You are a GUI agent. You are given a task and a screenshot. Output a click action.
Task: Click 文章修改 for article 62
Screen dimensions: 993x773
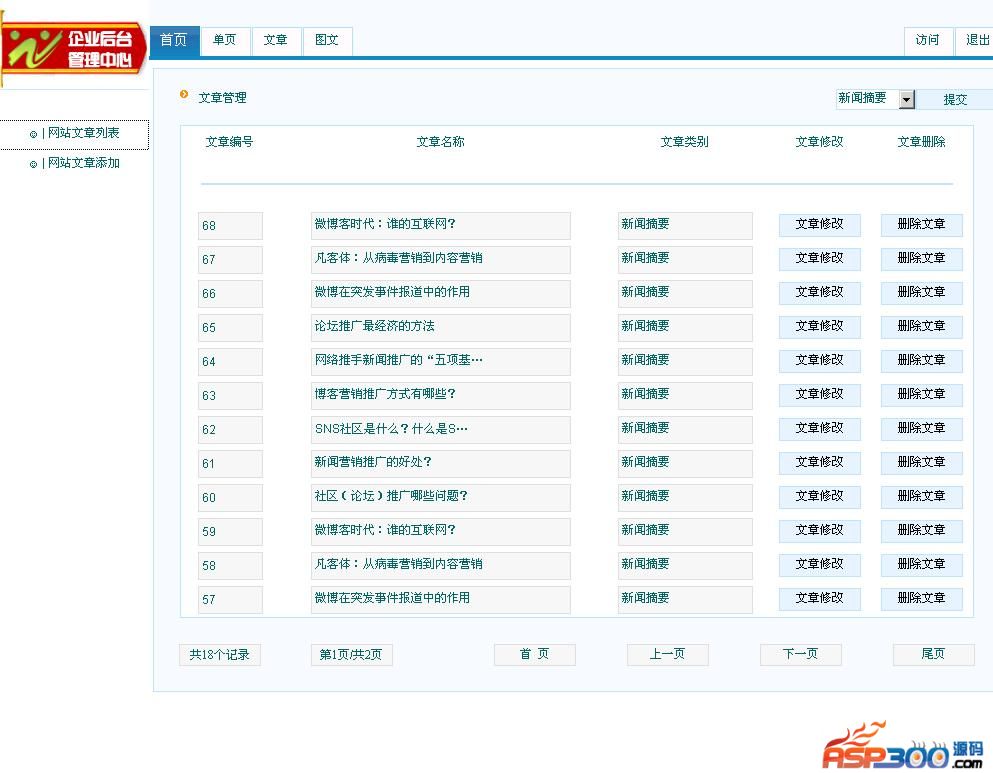click(819, 429)
